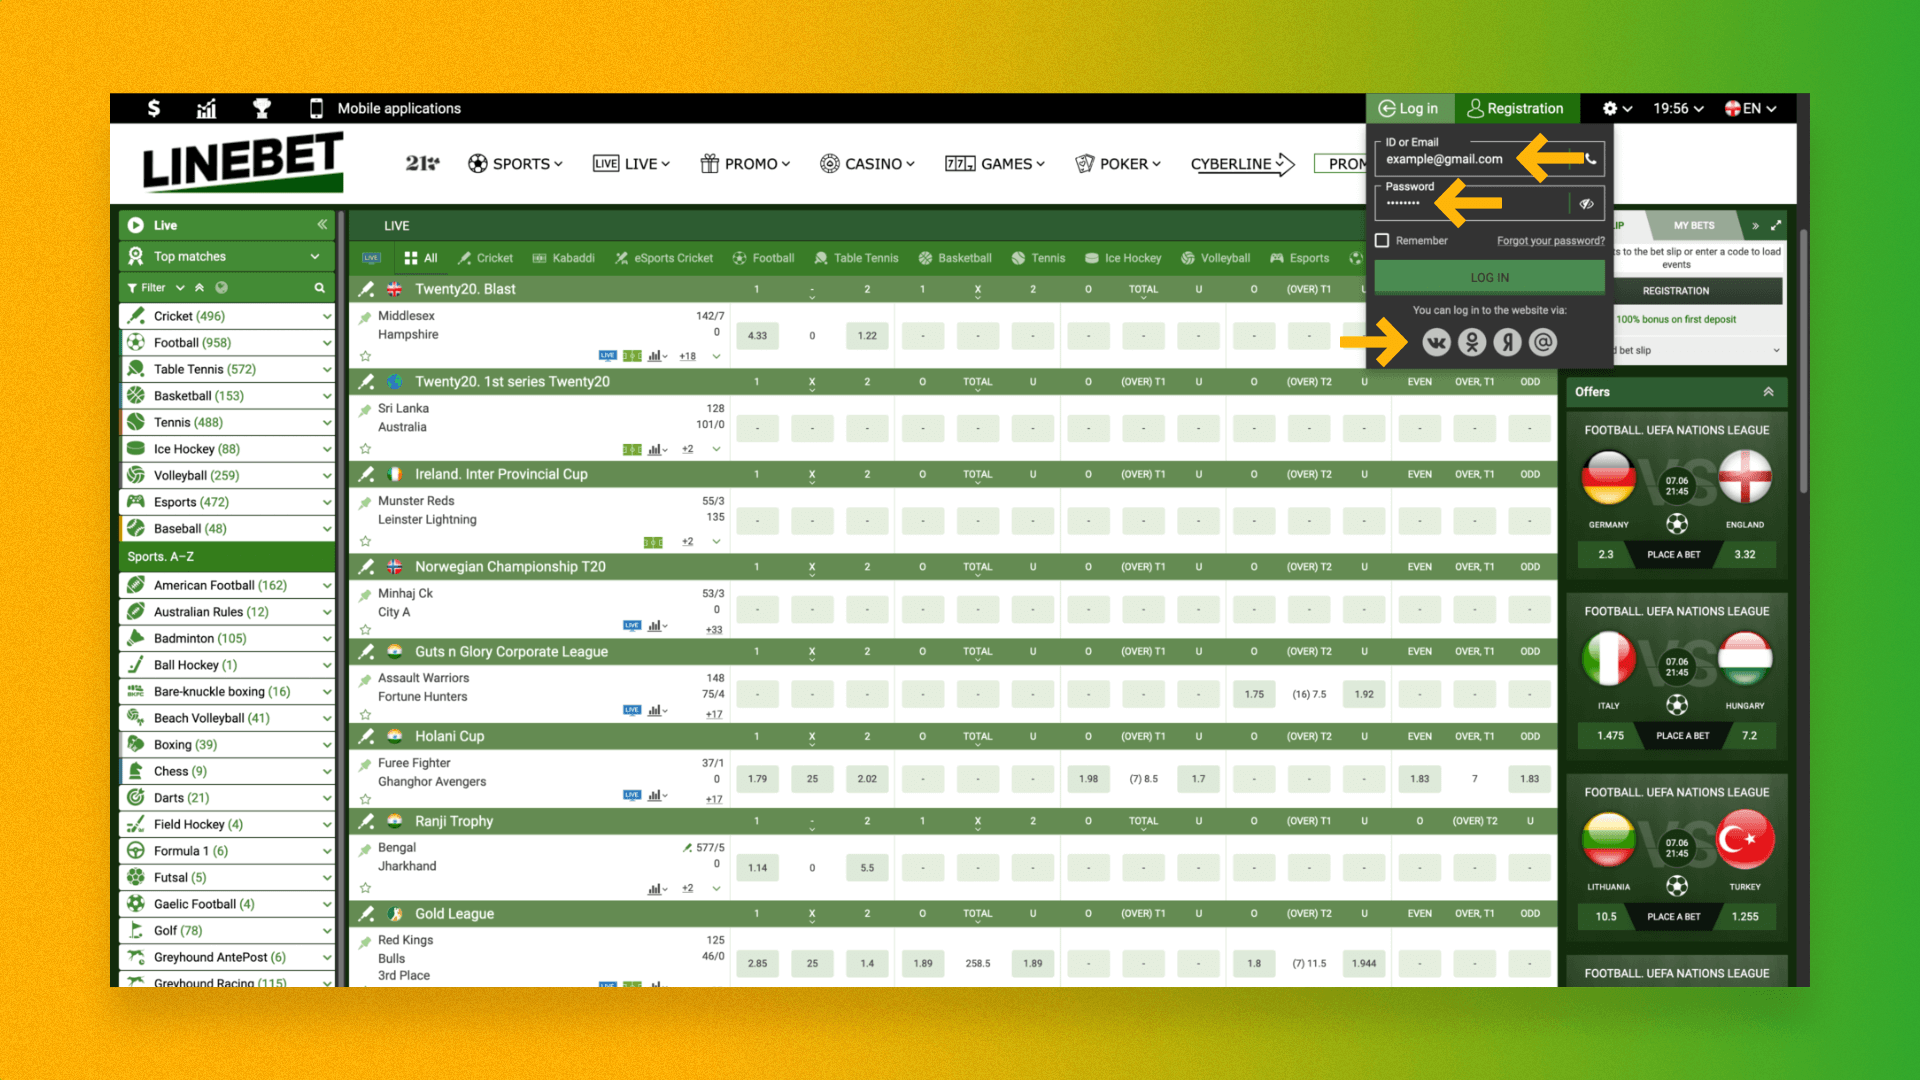1920x1080 pixels.
Task: Expand the Table Tennis sidebar category
Action: point(326,370)
